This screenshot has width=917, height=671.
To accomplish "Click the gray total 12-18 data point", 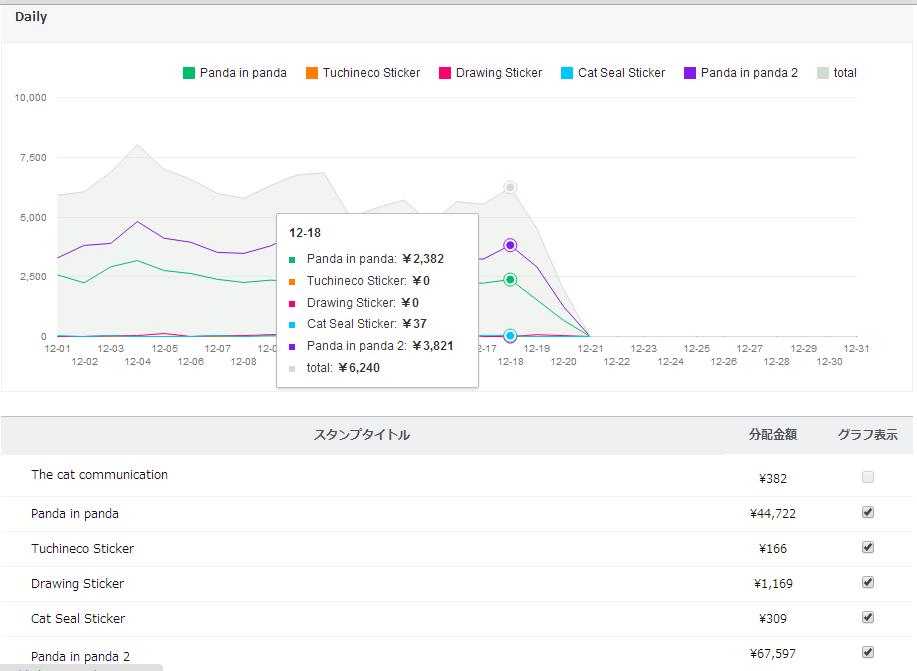I will point(510,187).
